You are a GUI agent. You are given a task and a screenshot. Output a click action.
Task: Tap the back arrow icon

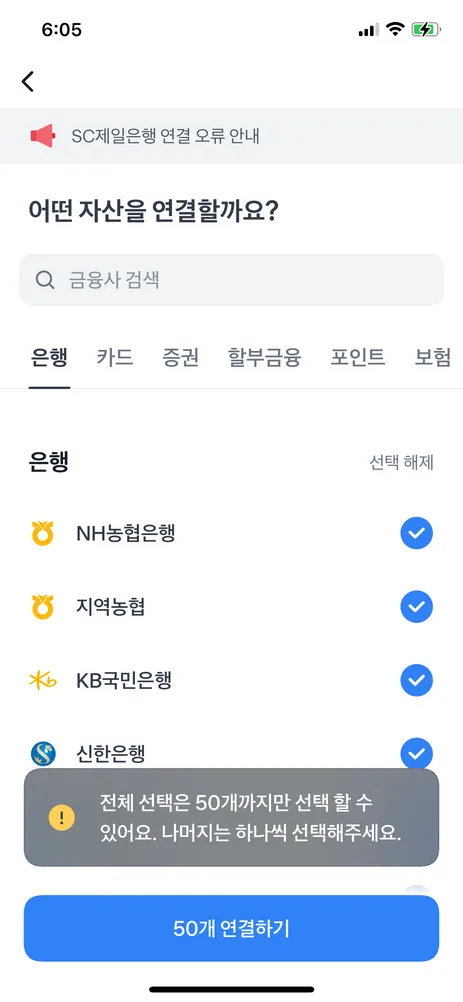click(x=27, y=81)
